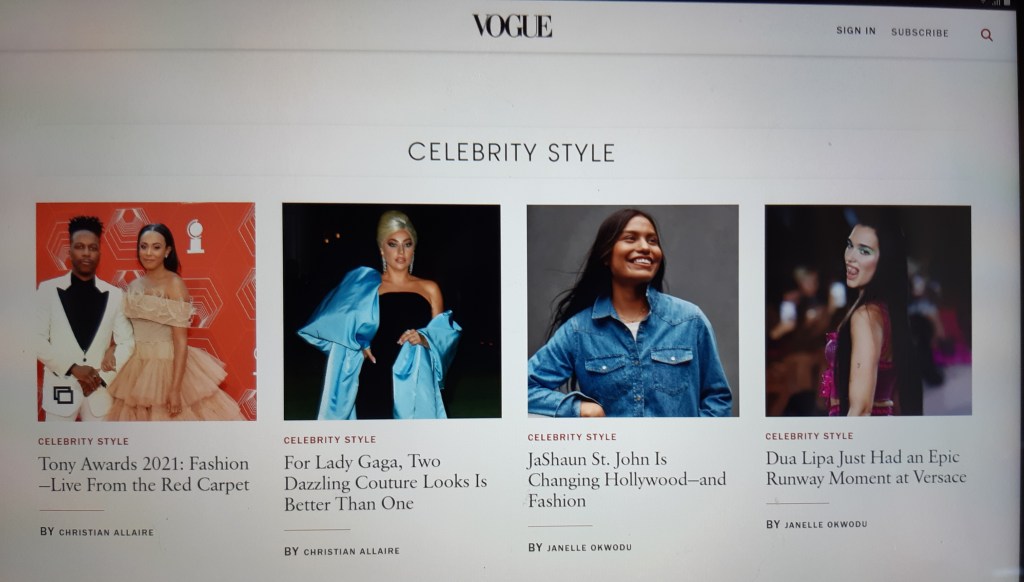Viewport: 1024px width, 582px height.
Task: Click Celebrity Style tag above JaShaun headline
Action: click(x=572, y=437)
